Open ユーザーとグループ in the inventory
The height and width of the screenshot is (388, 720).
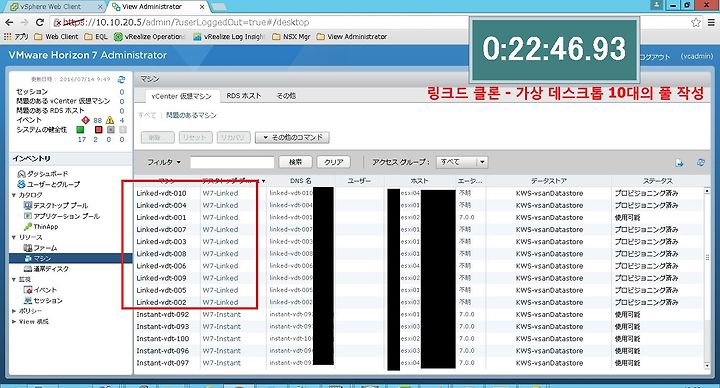click(49, 184)
